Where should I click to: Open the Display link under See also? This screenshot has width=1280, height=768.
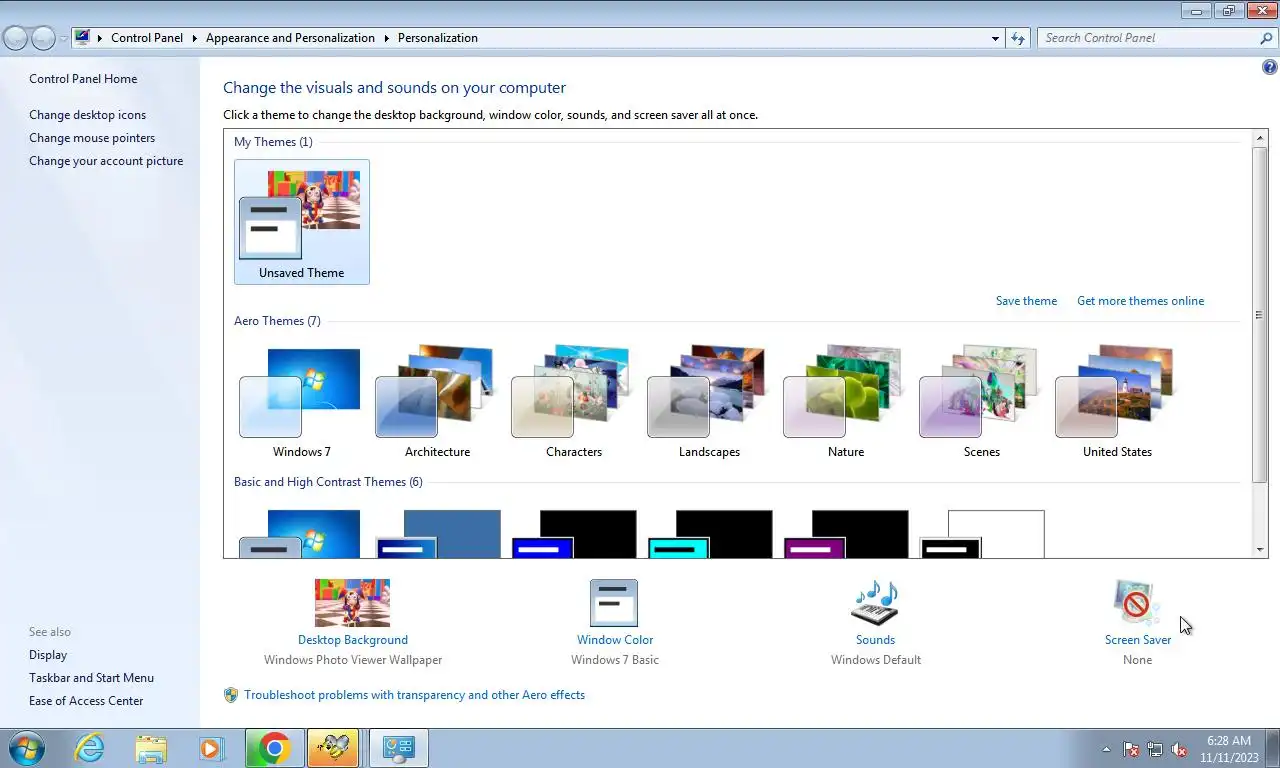click(x=48, y=655)
